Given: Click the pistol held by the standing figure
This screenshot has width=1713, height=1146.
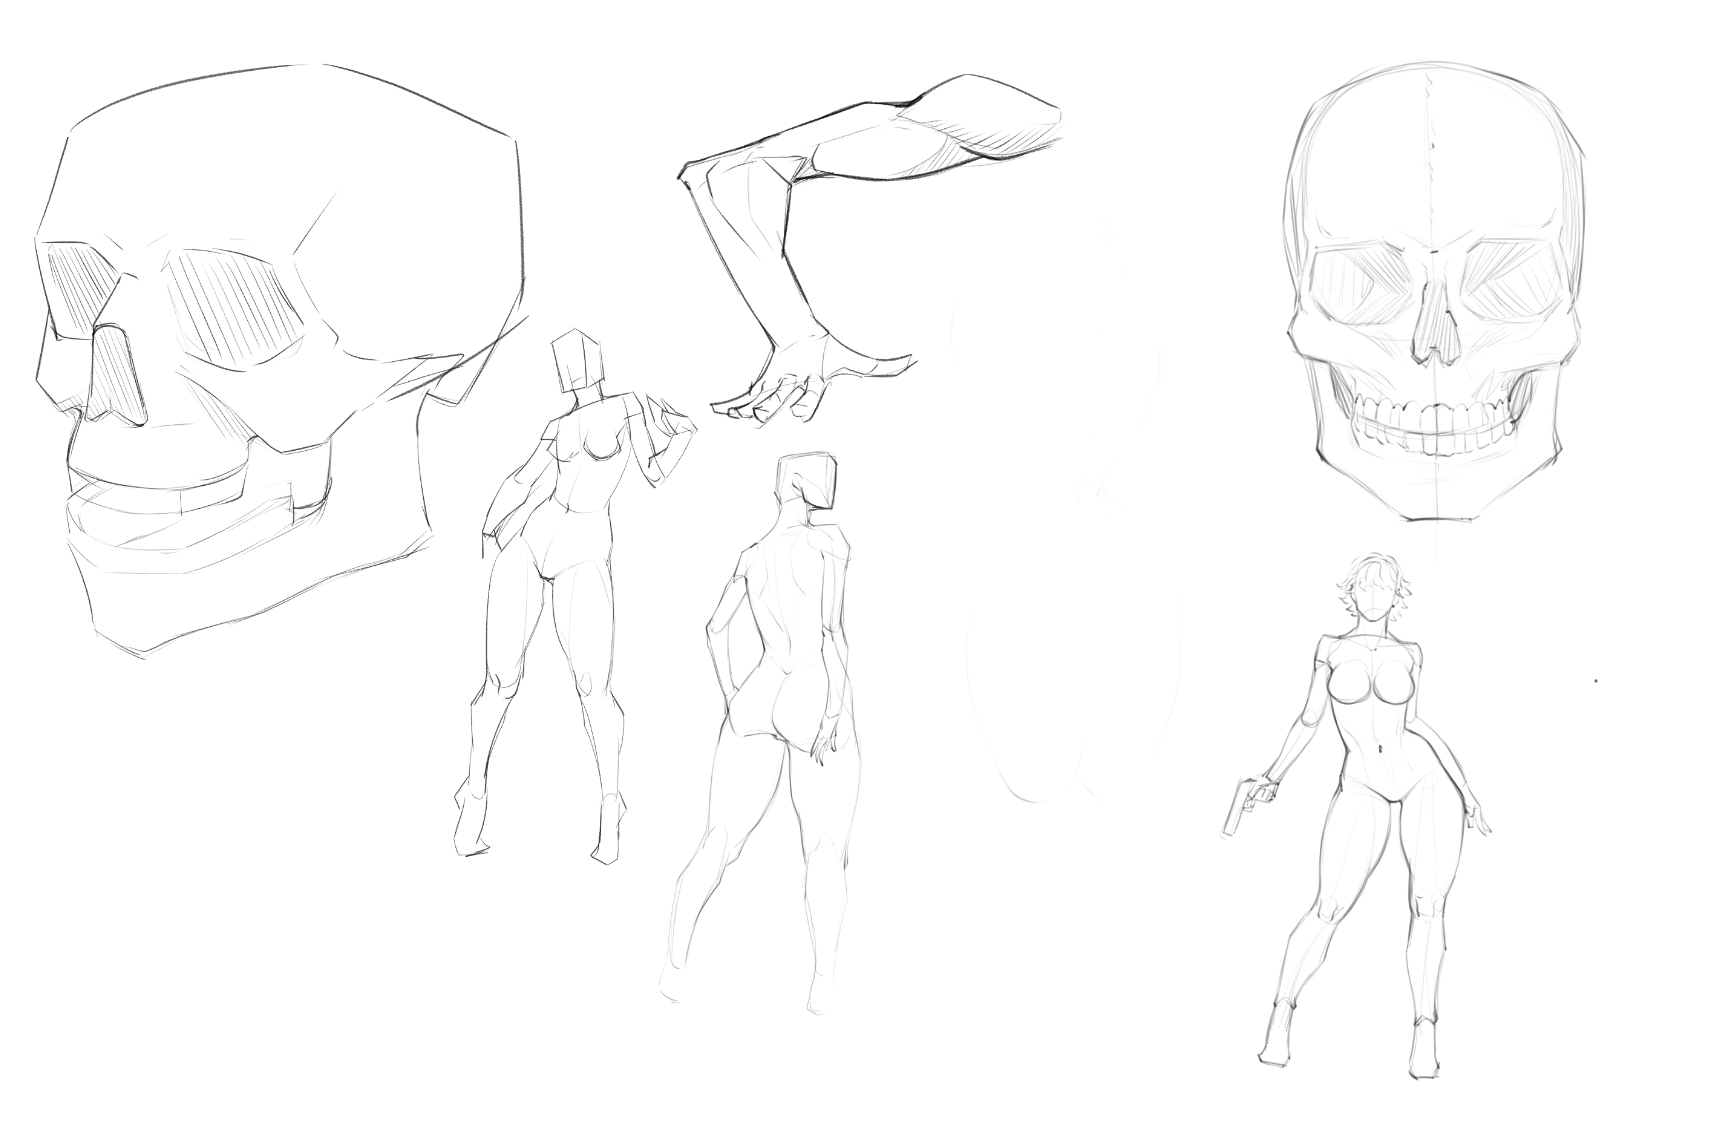Looking at the screenshot, I should 1238,802.
